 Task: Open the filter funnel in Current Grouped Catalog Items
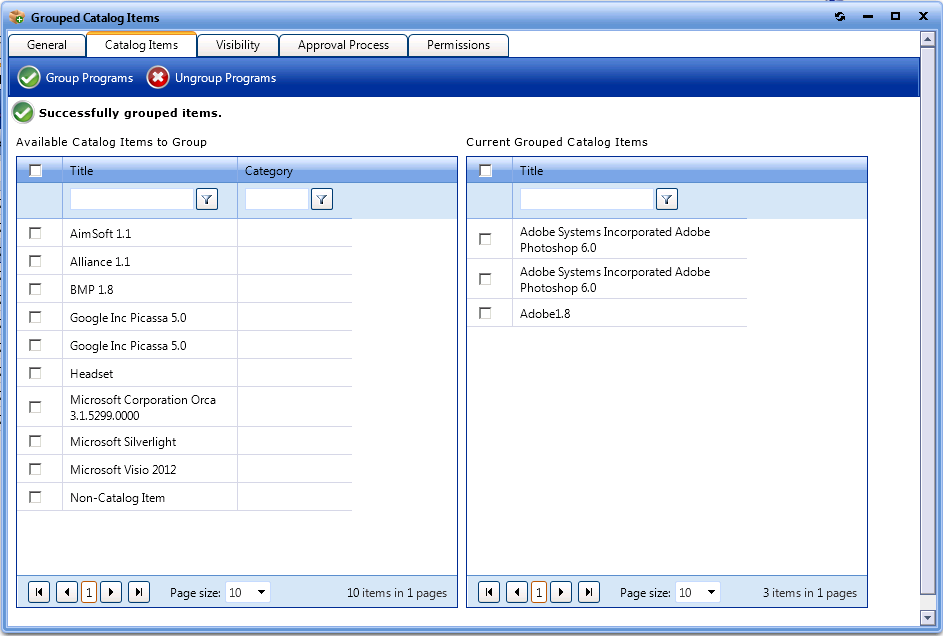coord(666,199)
